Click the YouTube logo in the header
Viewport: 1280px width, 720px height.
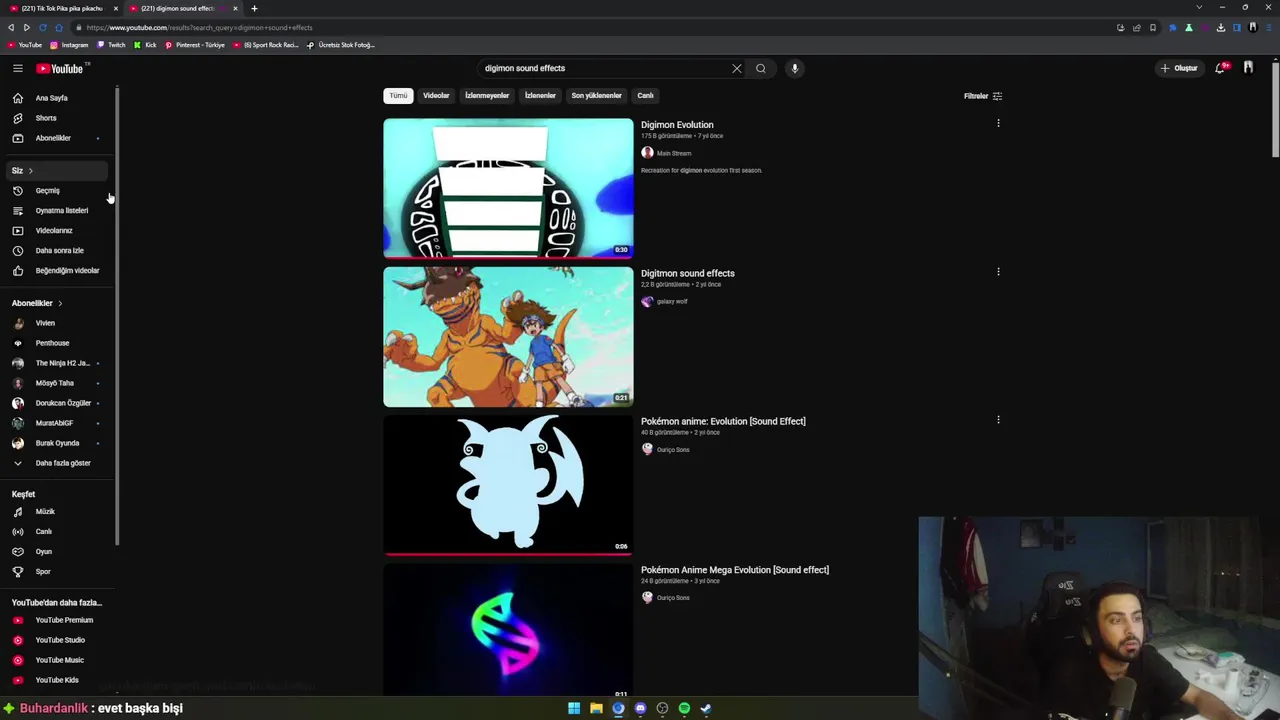60,68
